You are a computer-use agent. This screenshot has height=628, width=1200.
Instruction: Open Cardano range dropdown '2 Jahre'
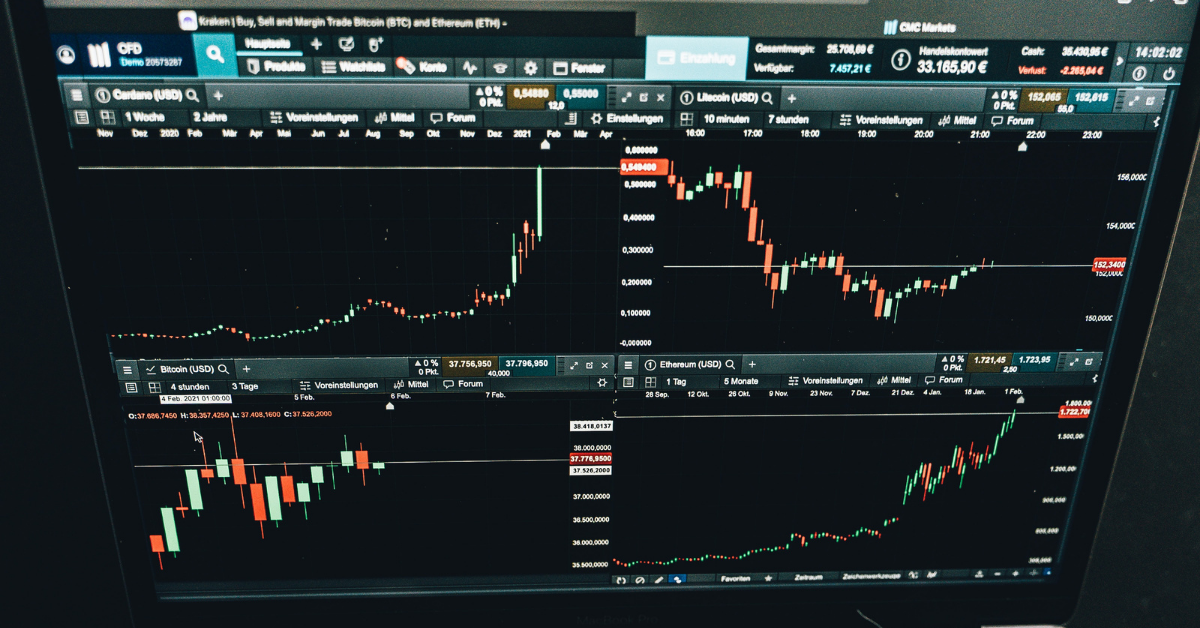tap(211, 117)
